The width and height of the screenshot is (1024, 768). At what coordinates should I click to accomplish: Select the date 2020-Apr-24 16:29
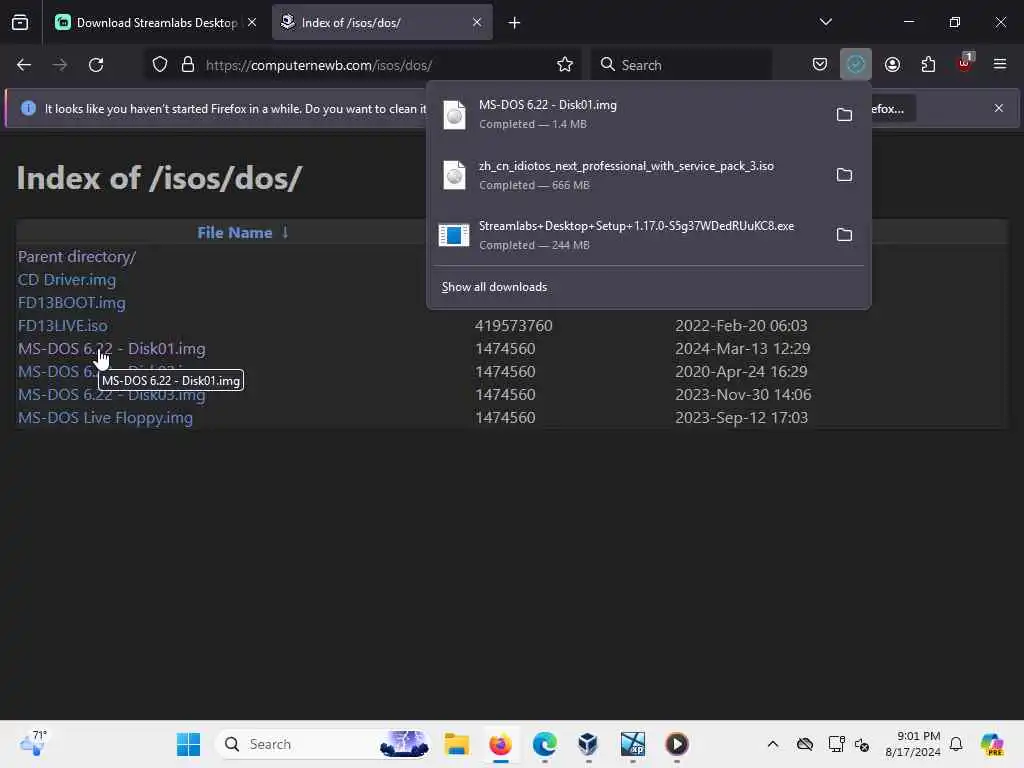pos(741,372)
